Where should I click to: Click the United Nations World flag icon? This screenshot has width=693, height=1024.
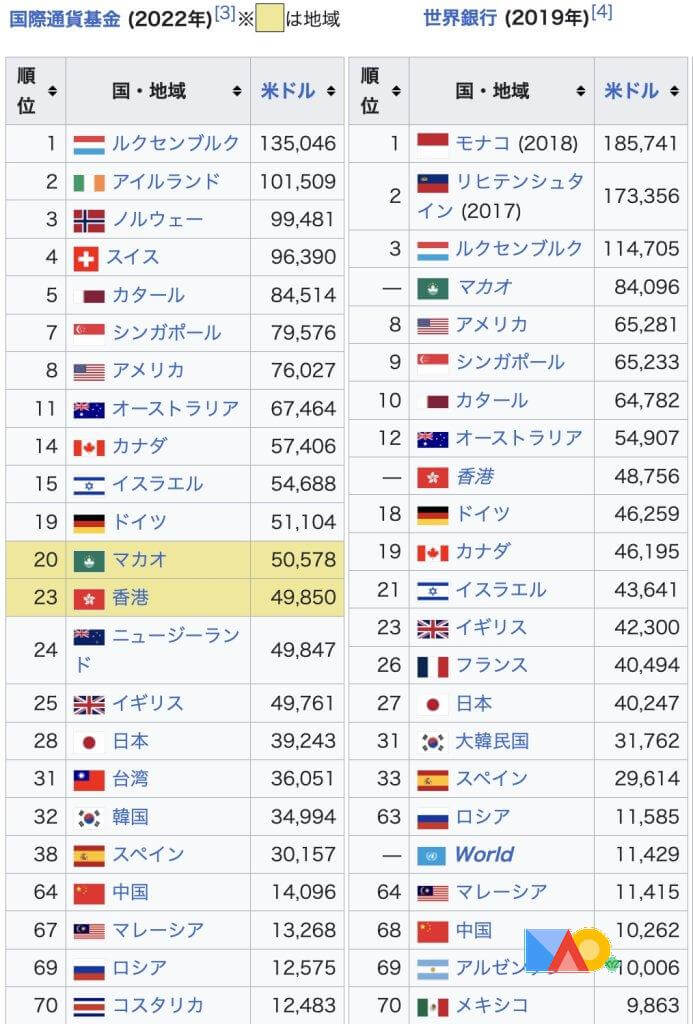click(432, 855)
